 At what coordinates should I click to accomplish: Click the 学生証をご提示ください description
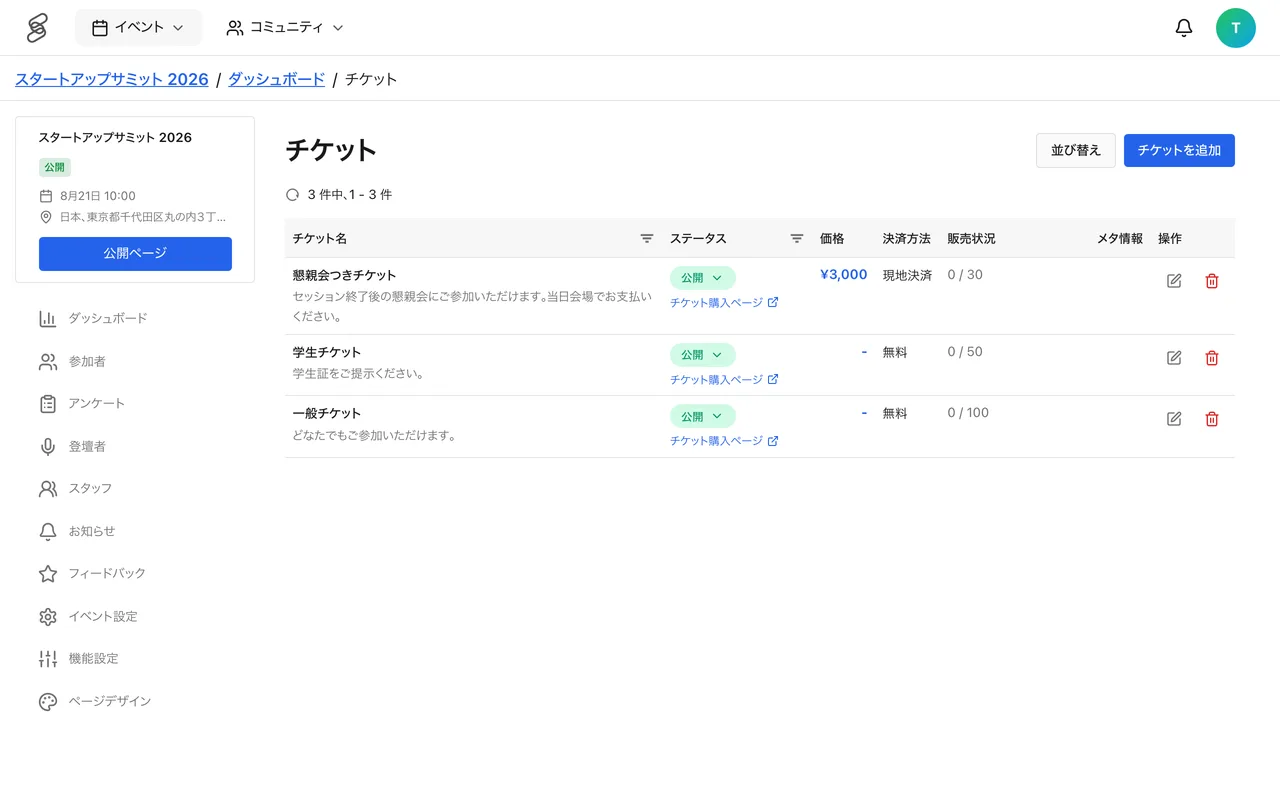click(x=358, y=374)
